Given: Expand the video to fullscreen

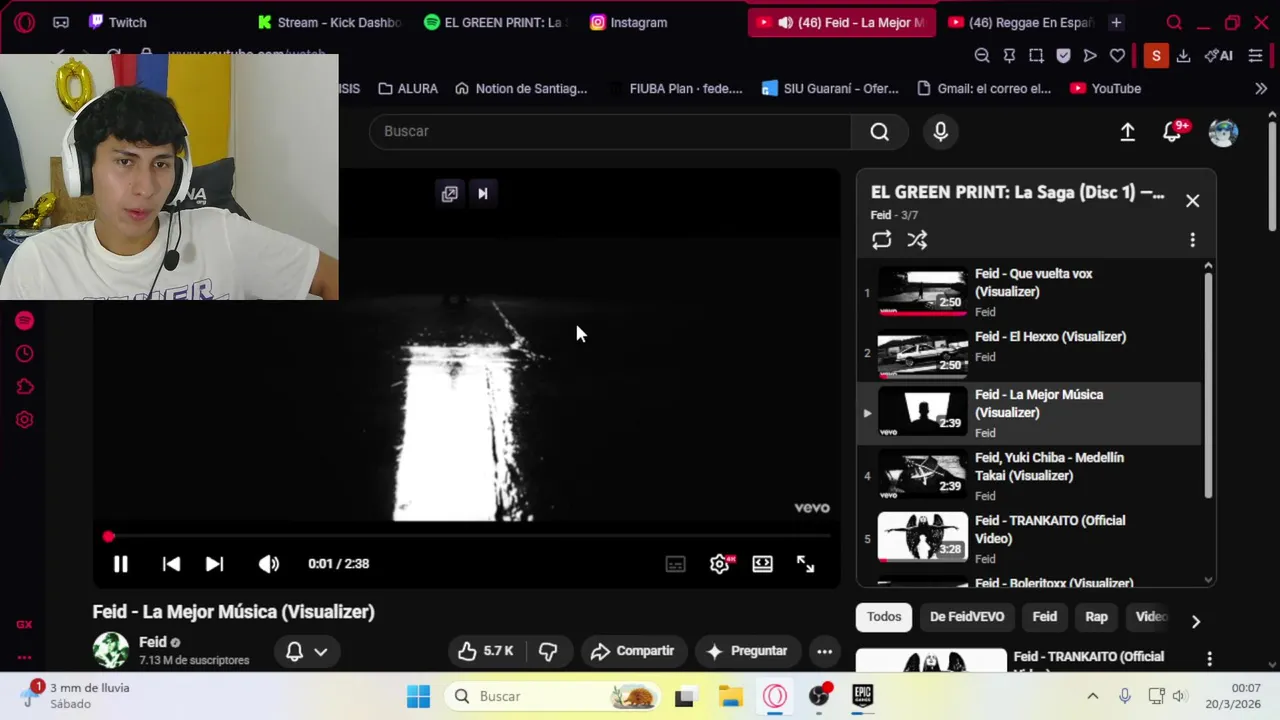Looking at the screenshot, I should pyautogui.click(x=806, y=564).
